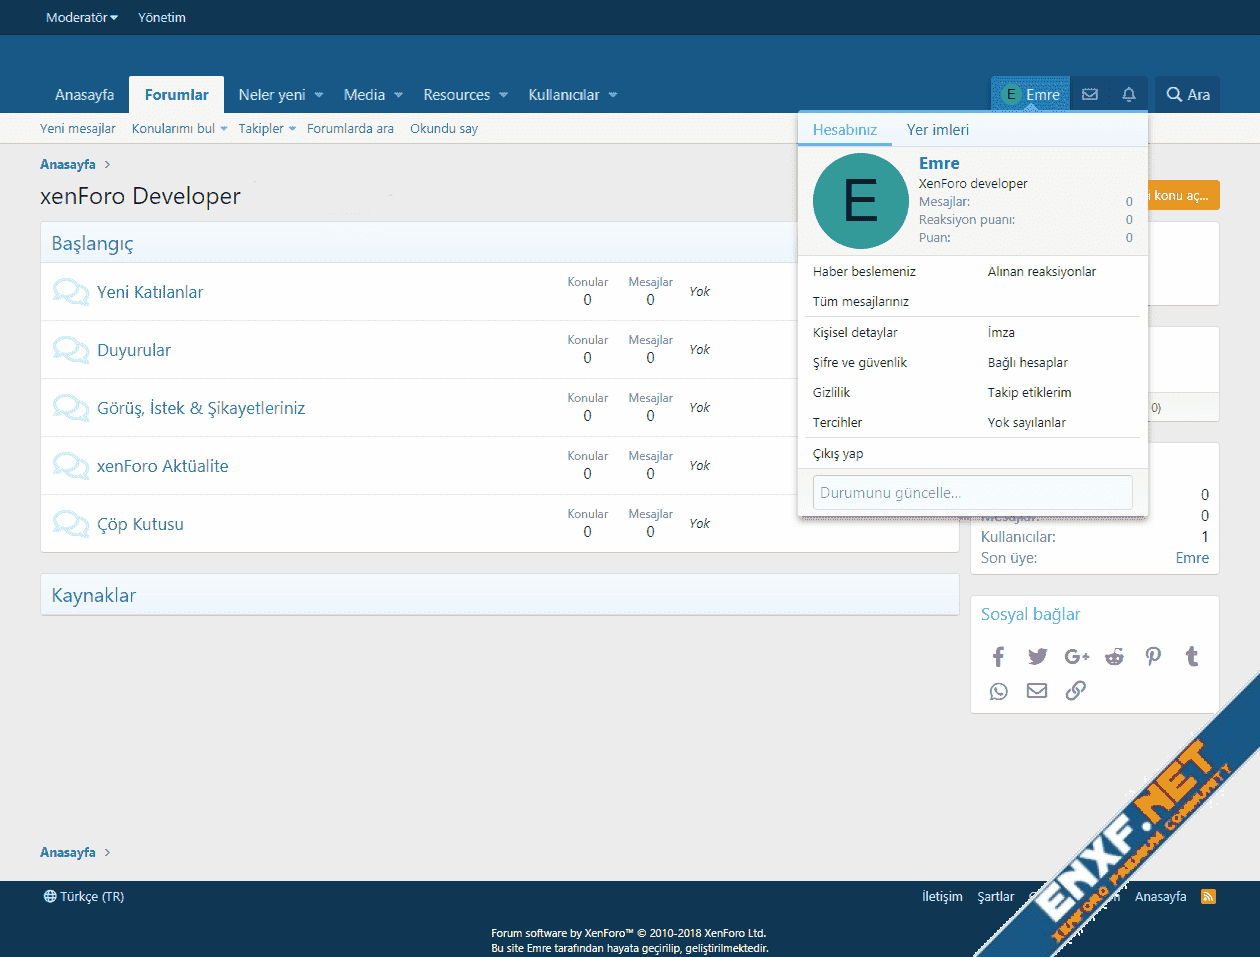
Task: Open the RSS feed icon in footer
Action: tap(1208, 896)
